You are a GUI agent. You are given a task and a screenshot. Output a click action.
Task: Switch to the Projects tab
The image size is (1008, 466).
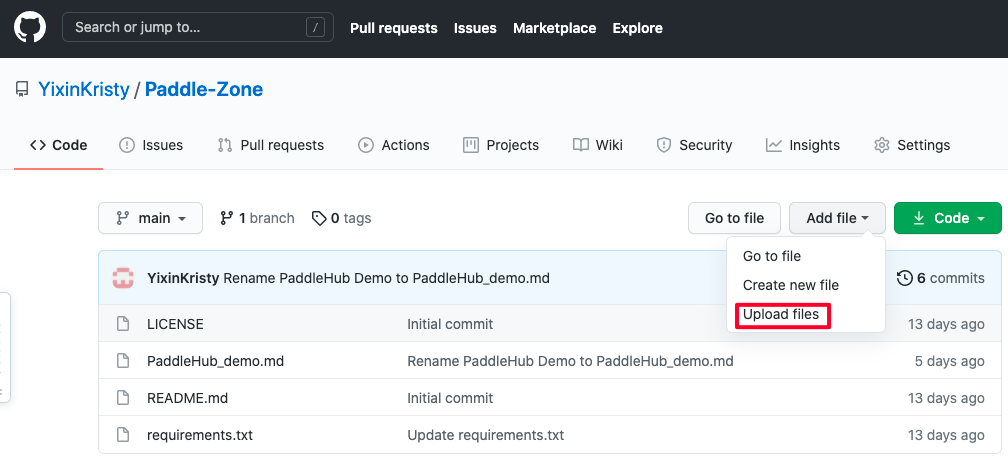501,145
